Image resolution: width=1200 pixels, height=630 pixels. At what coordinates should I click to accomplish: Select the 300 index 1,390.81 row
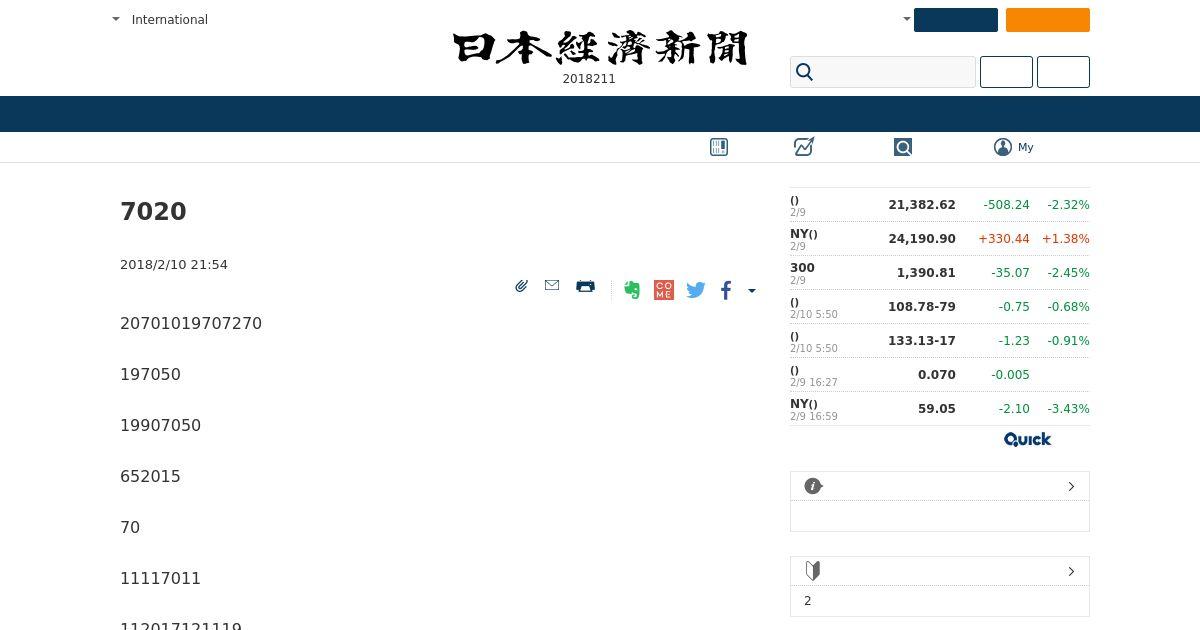tap(940, 273)
